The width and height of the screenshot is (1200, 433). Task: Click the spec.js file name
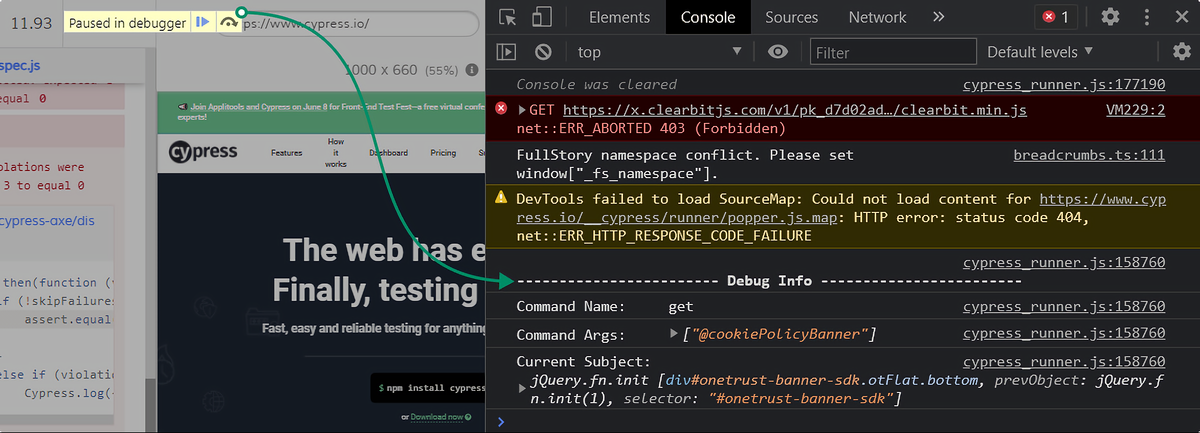(20, 66)
